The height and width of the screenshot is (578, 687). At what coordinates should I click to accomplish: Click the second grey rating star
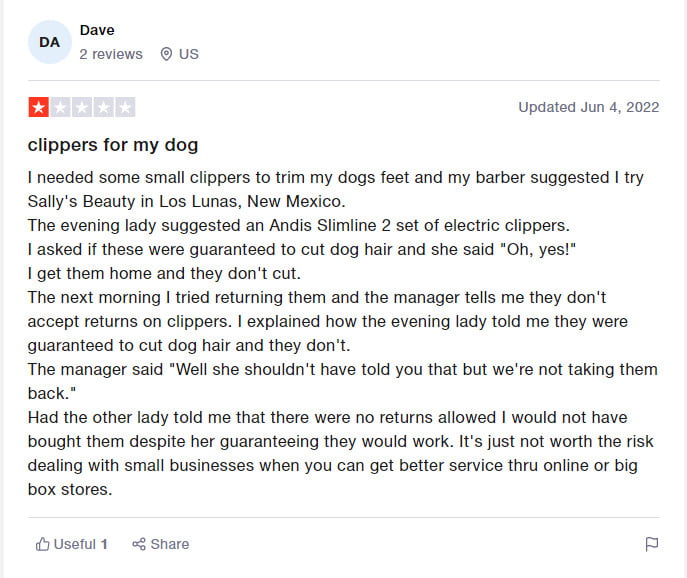pyautogui.click(x=60, y=107)
